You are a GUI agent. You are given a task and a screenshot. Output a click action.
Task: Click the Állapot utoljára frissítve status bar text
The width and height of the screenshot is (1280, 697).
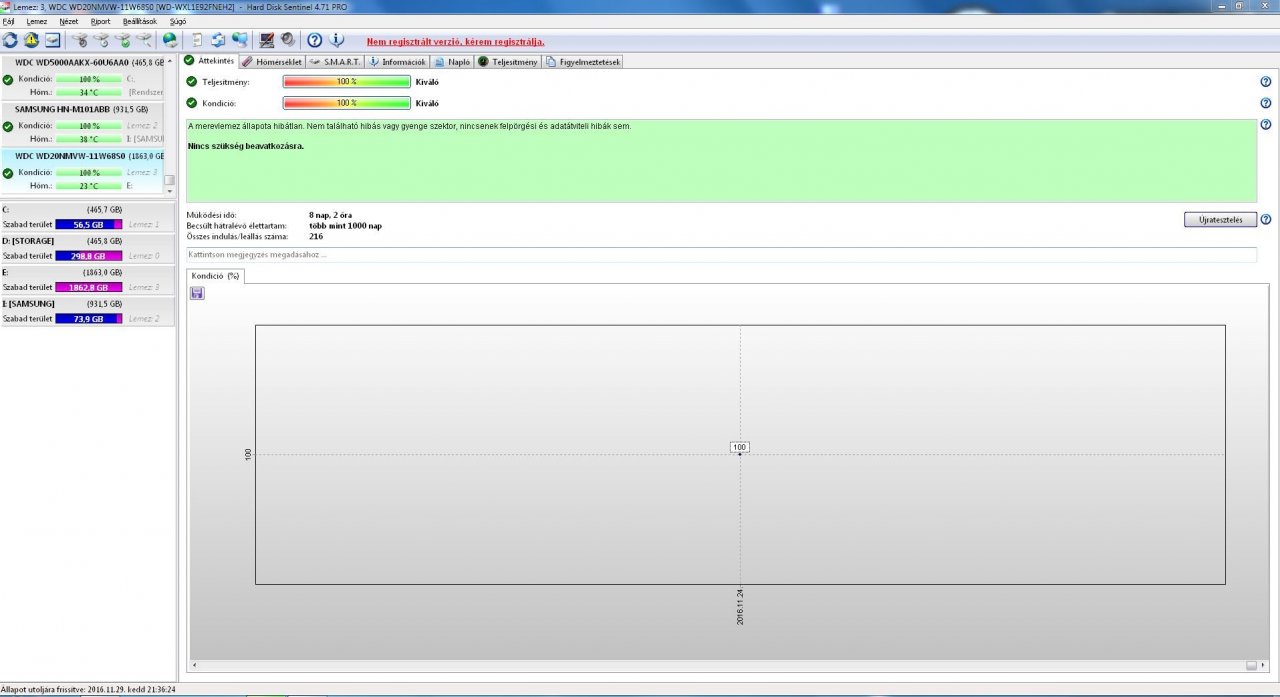point(89,690)
